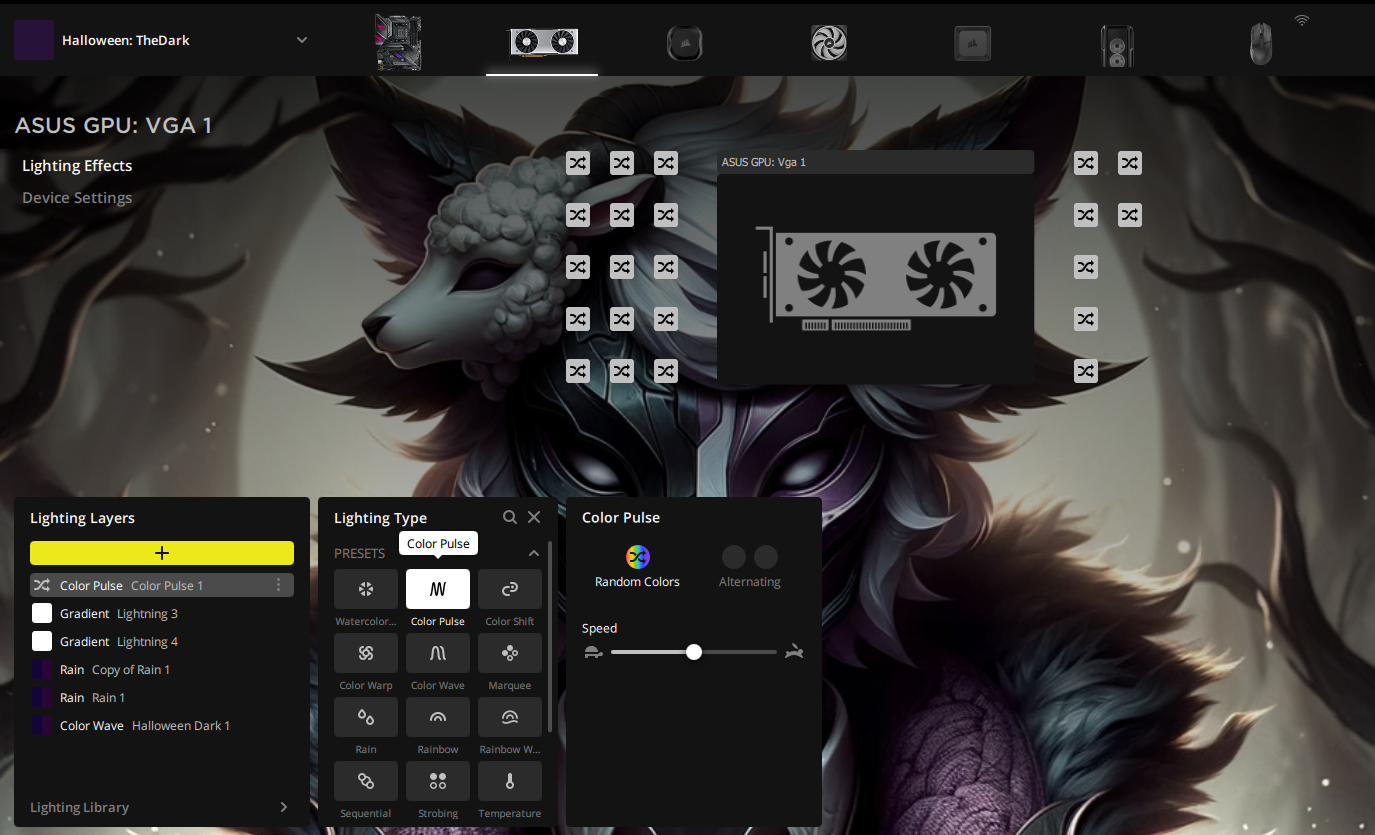The width and height of the screenshot is (1375, 835).
Task: Choose the Color Warp lighting preset
Action: pyautogui.click(x=366, y=653)
